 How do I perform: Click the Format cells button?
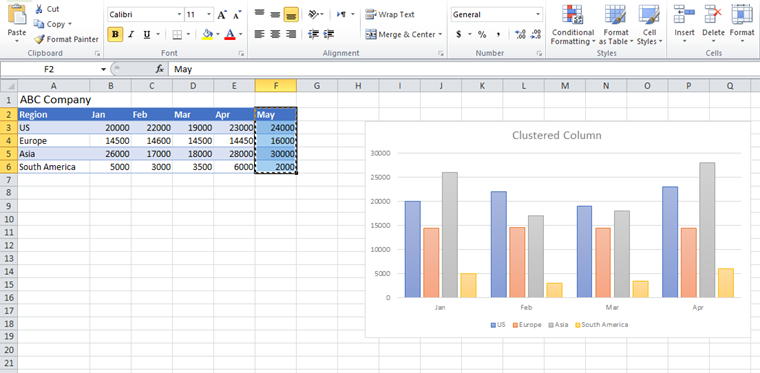coord(742,23)
